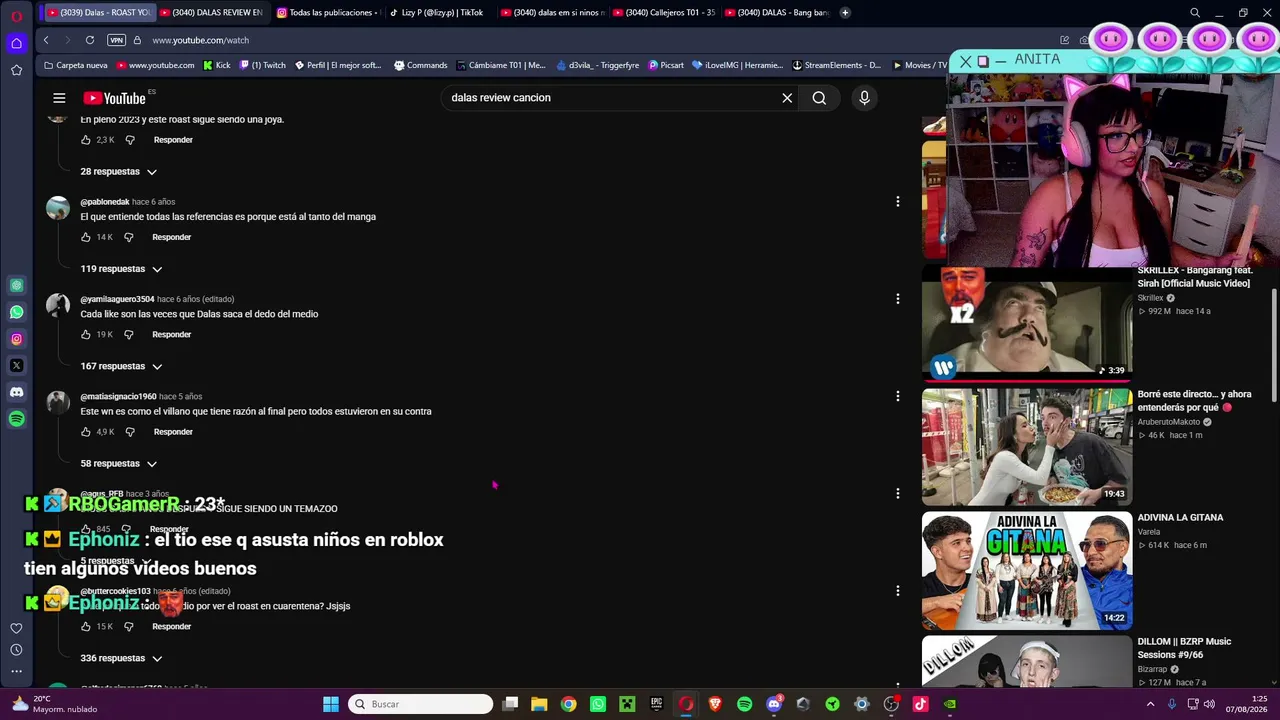The image size is (1280, 720).
Task: Reply to @yamilaaguero3504's comment
Action: tap(171, 334)
